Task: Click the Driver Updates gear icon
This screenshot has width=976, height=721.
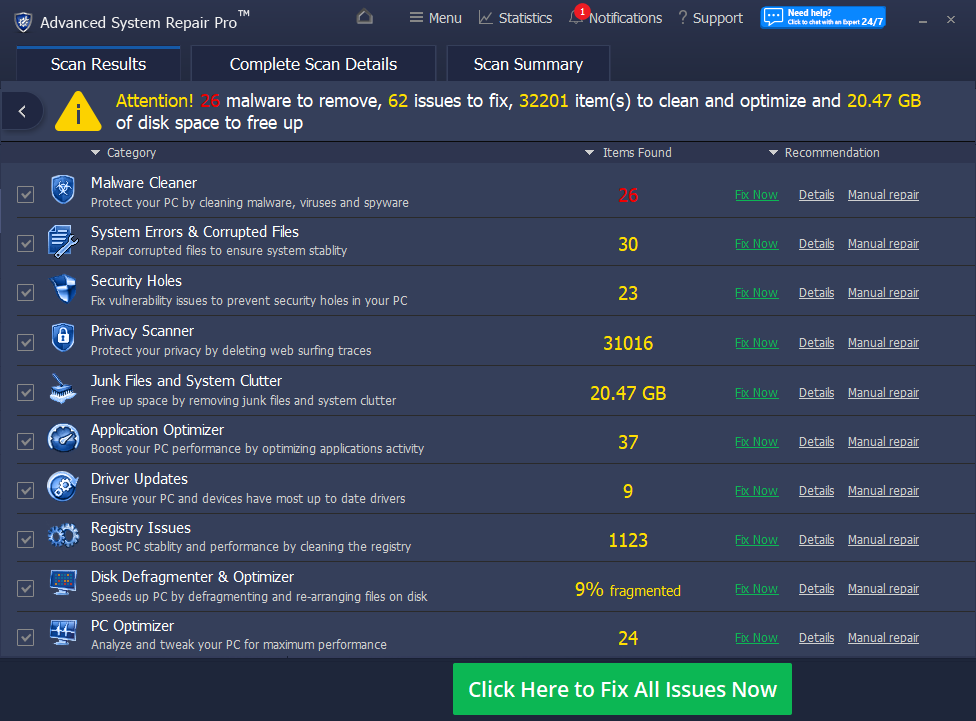Action: [x=63, y=487]
